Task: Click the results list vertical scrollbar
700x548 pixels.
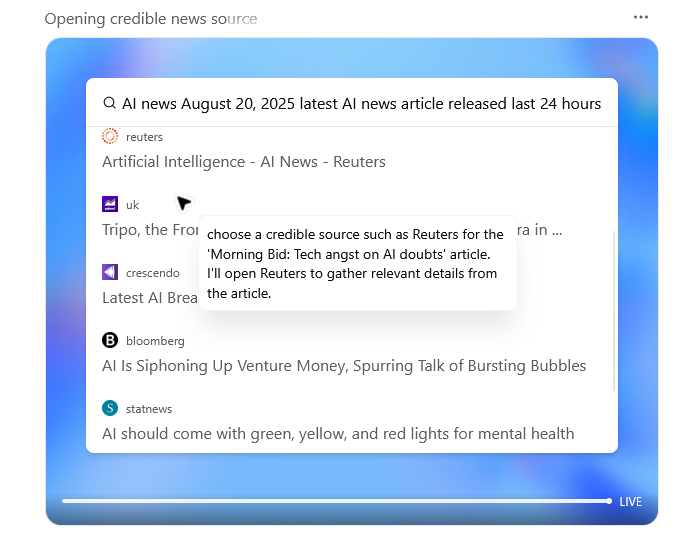Action: click(x=614, y=311)
